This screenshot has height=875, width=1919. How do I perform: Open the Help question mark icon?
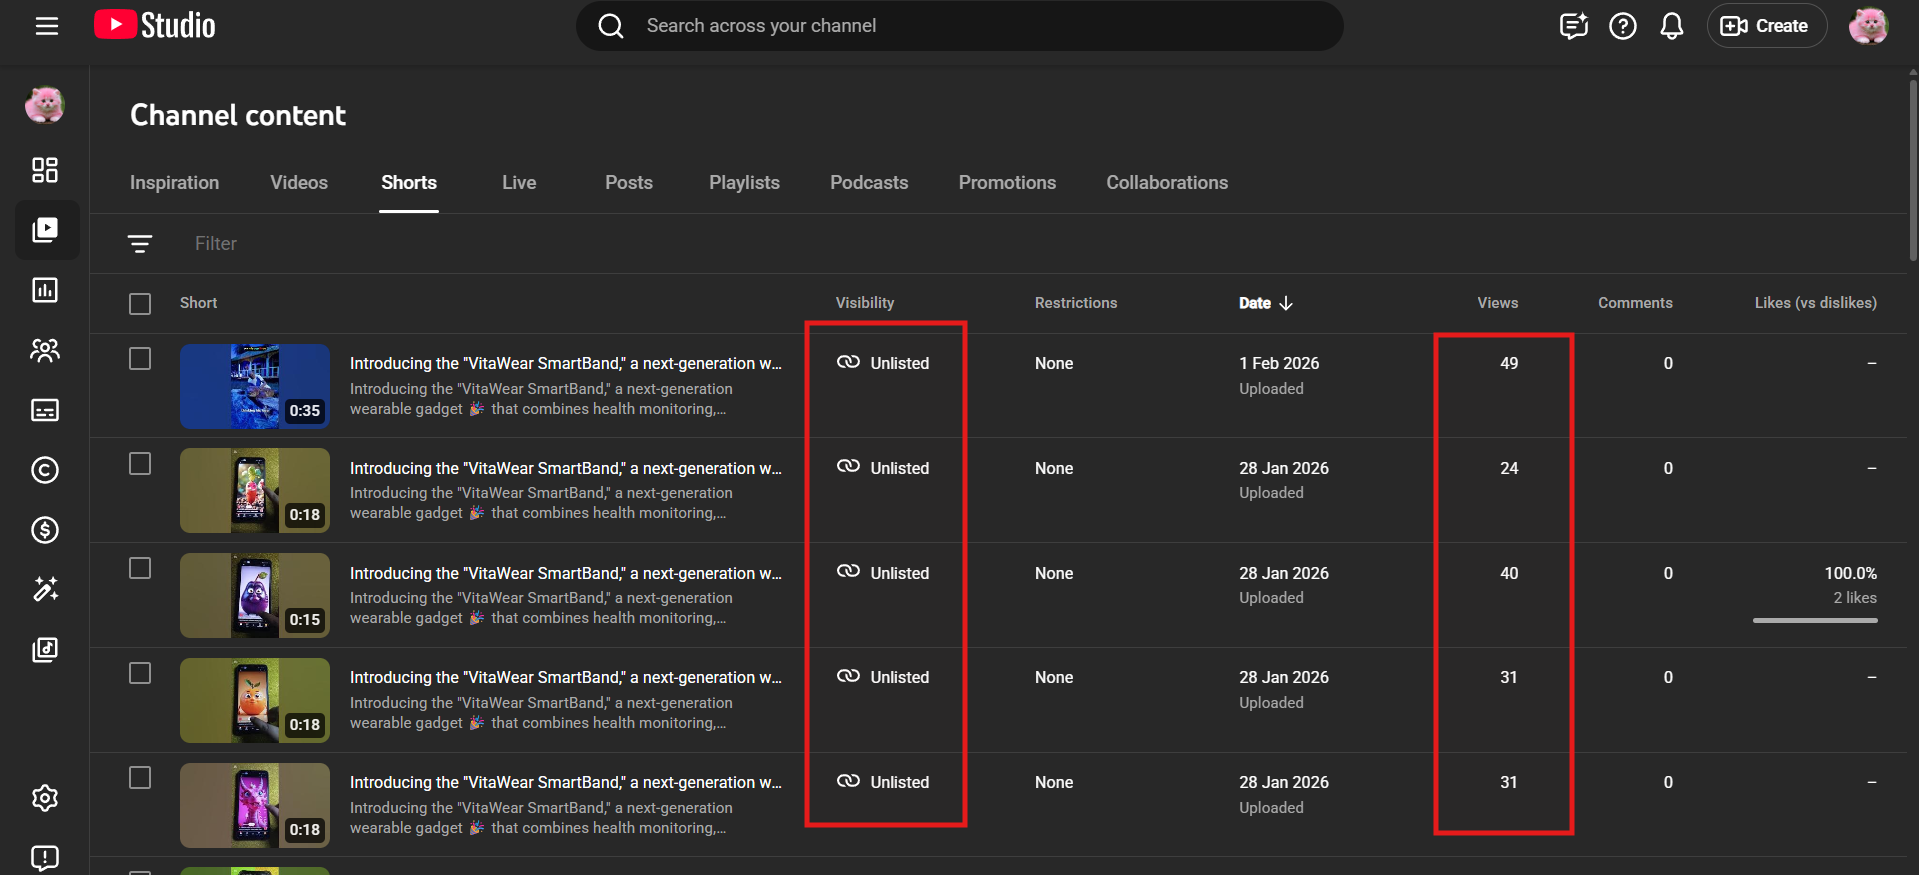click(1622, 26)
